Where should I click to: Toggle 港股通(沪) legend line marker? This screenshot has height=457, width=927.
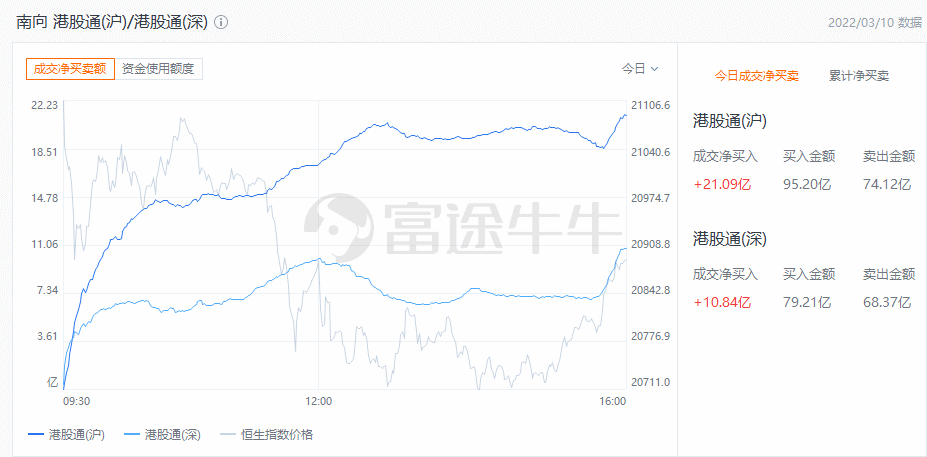[36, 435]
